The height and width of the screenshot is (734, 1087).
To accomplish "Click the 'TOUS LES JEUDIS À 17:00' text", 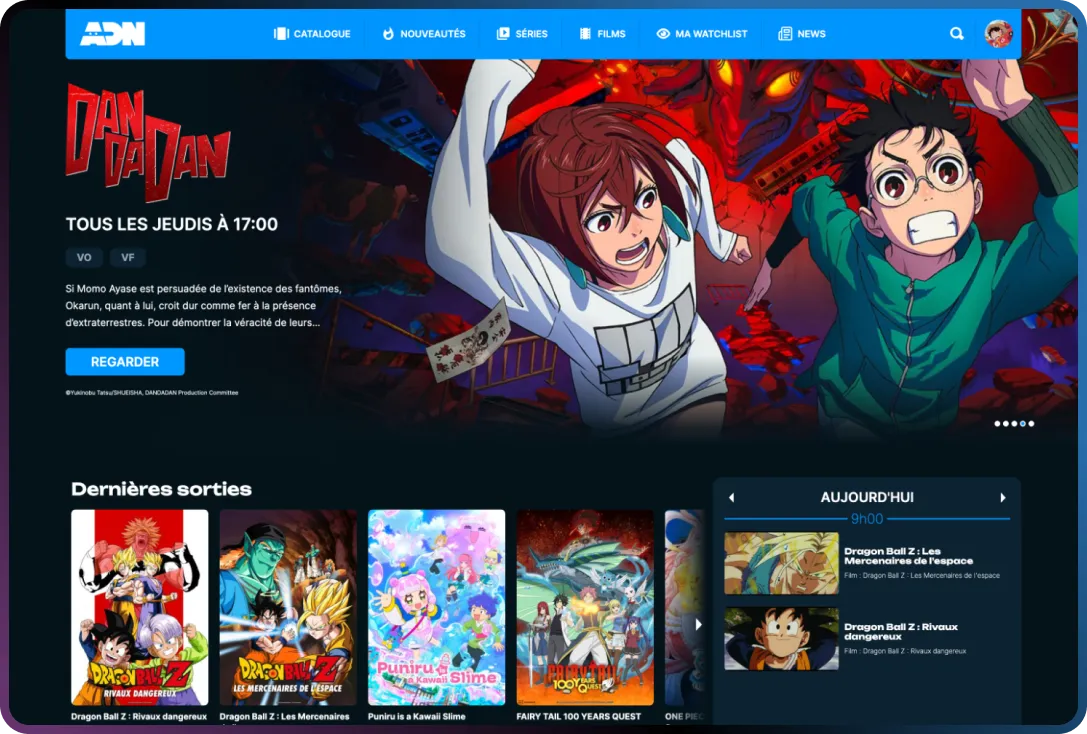I will [x=172, y=224].
